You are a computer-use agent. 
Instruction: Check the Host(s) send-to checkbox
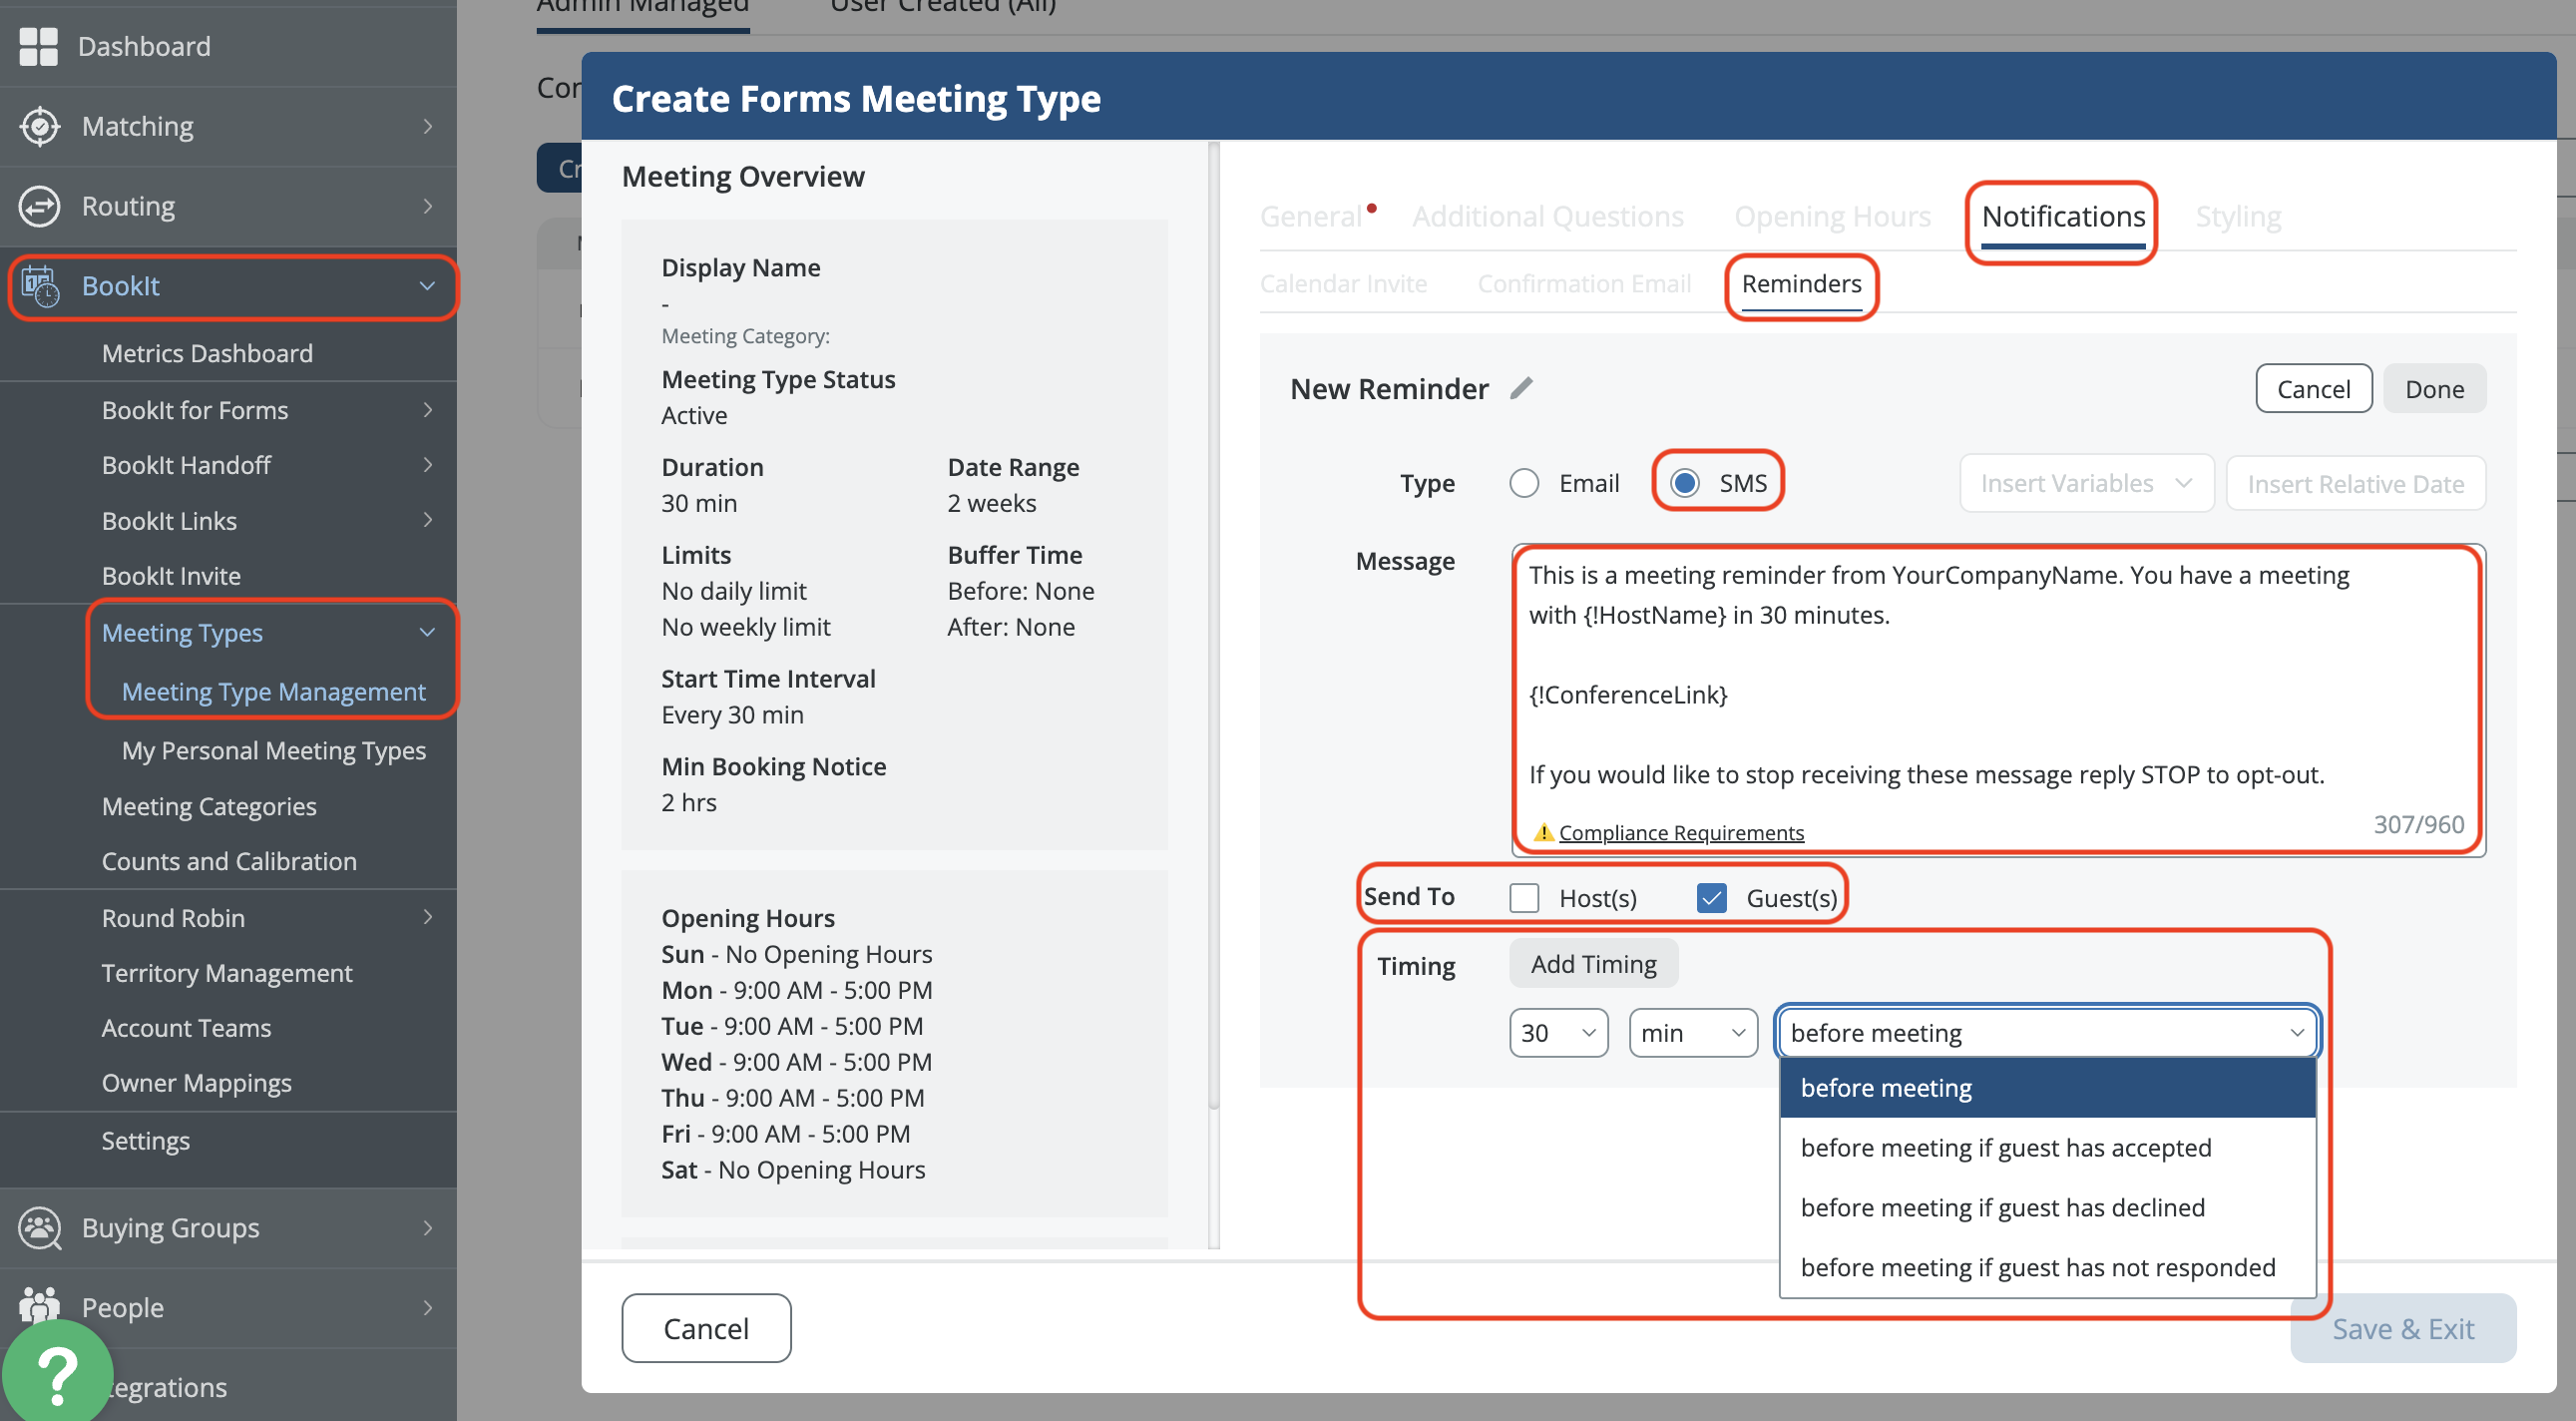(1524, 897)
